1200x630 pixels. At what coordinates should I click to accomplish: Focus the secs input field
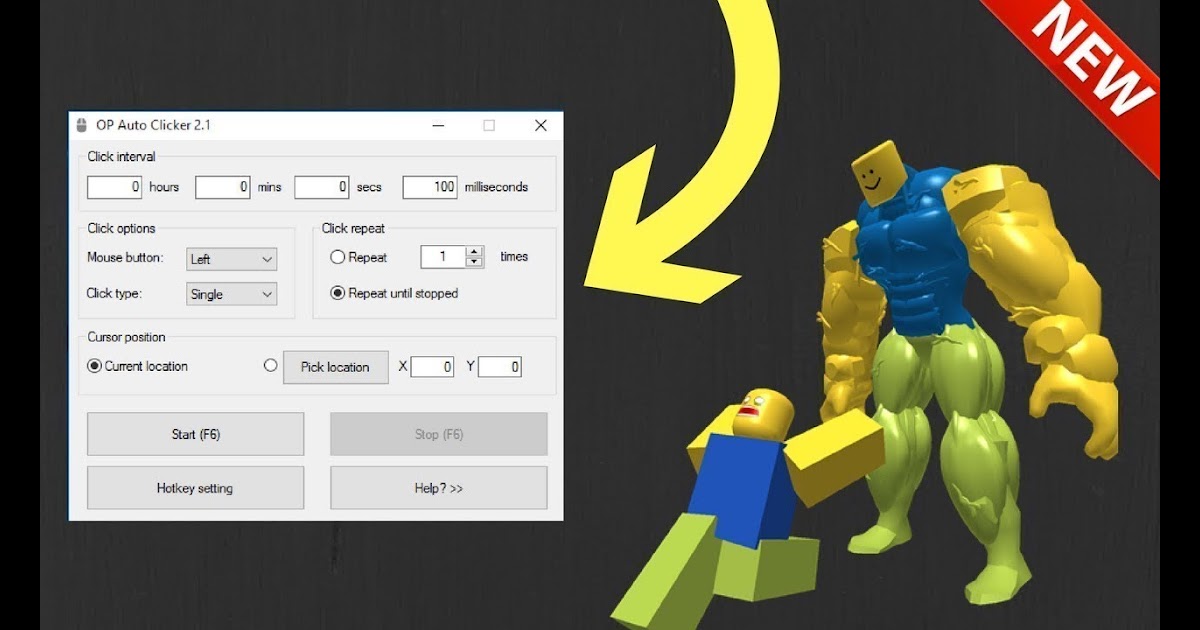coord(322,187)
